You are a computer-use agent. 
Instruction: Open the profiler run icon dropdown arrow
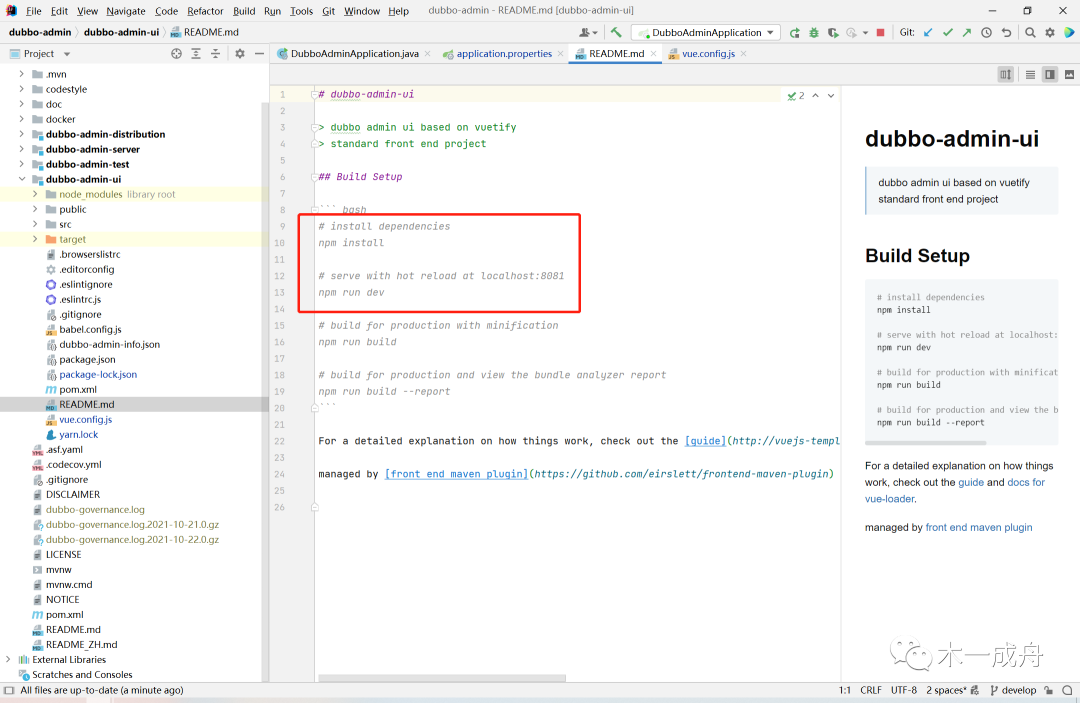click(x=865, y=32)
